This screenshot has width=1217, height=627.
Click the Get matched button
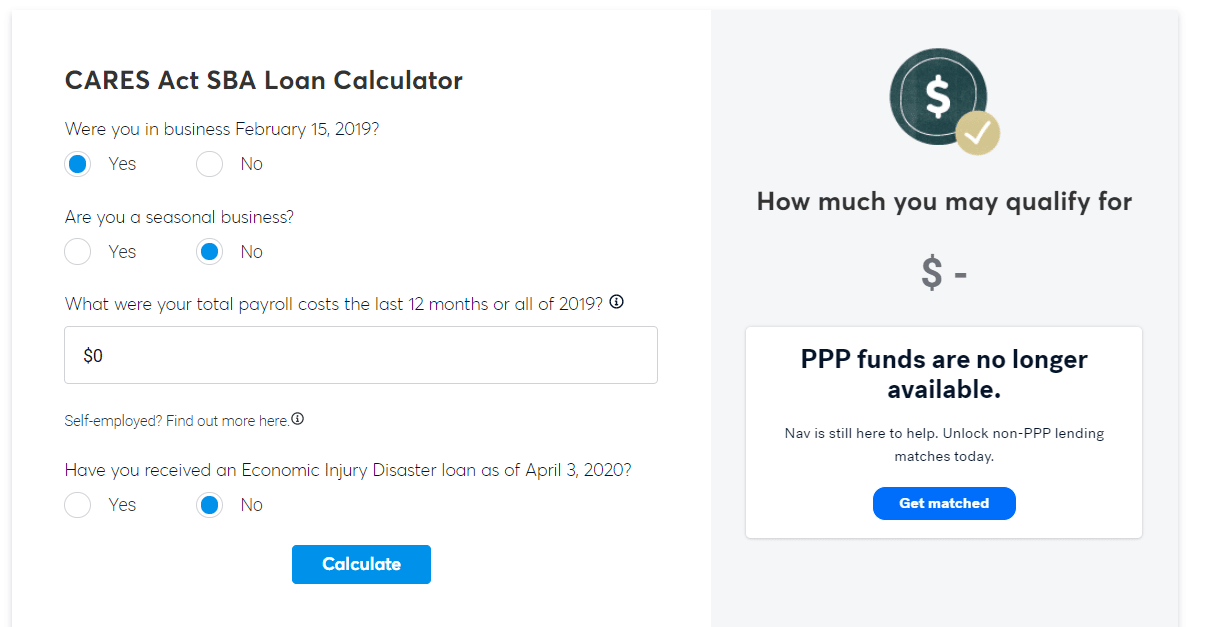click(x=944, y=503)
